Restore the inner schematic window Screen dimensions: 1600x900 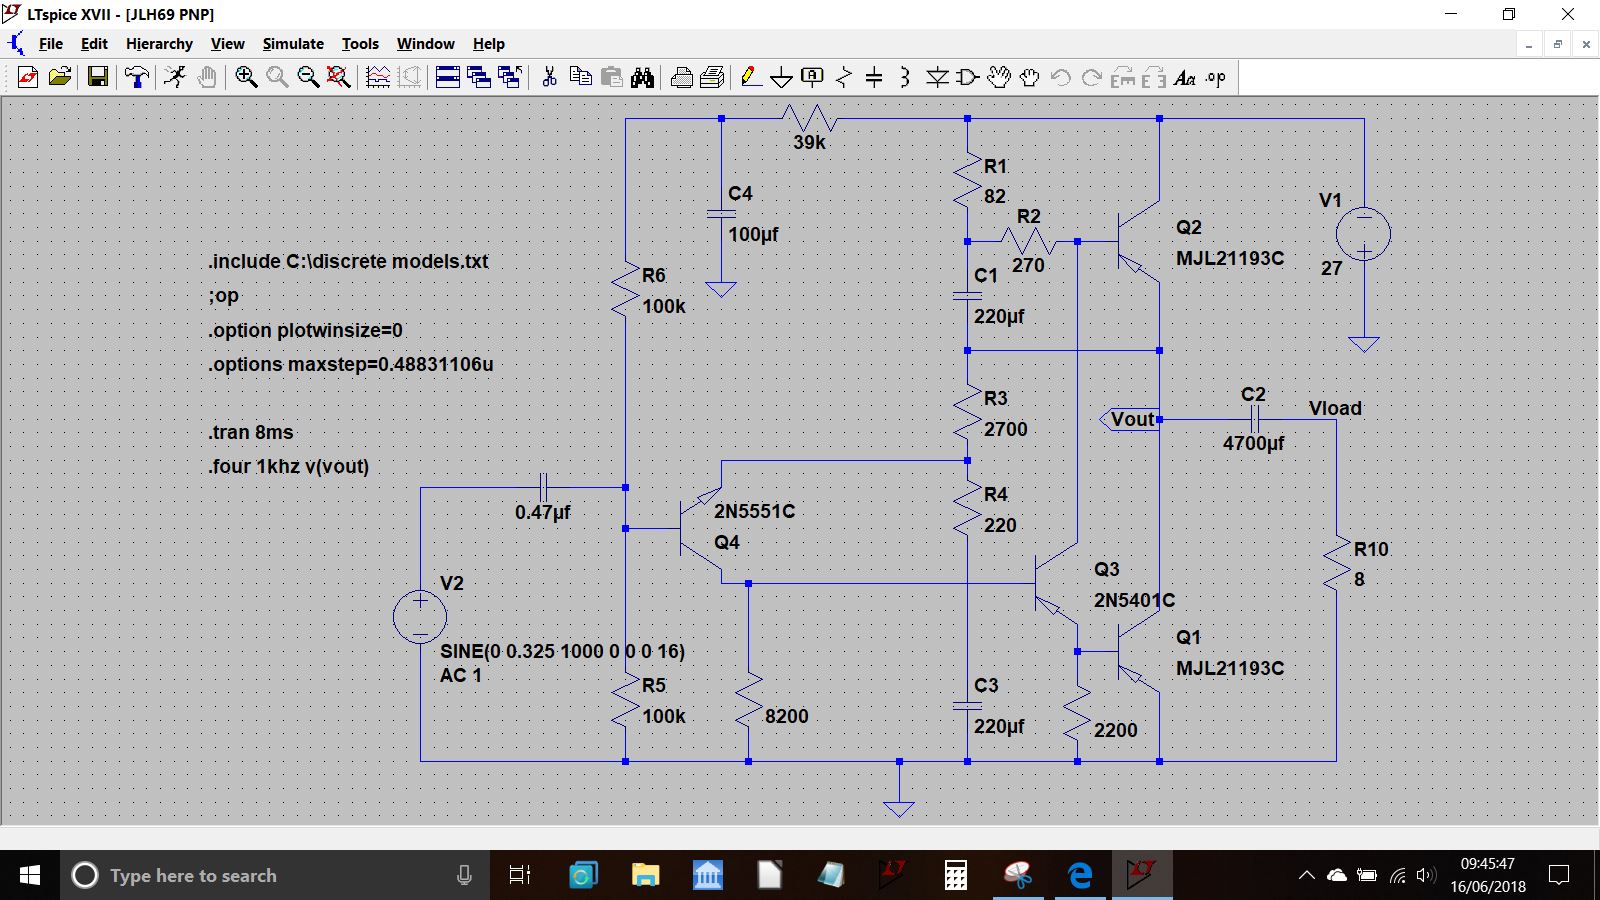pyautogui.click(x=1557, y=44)
